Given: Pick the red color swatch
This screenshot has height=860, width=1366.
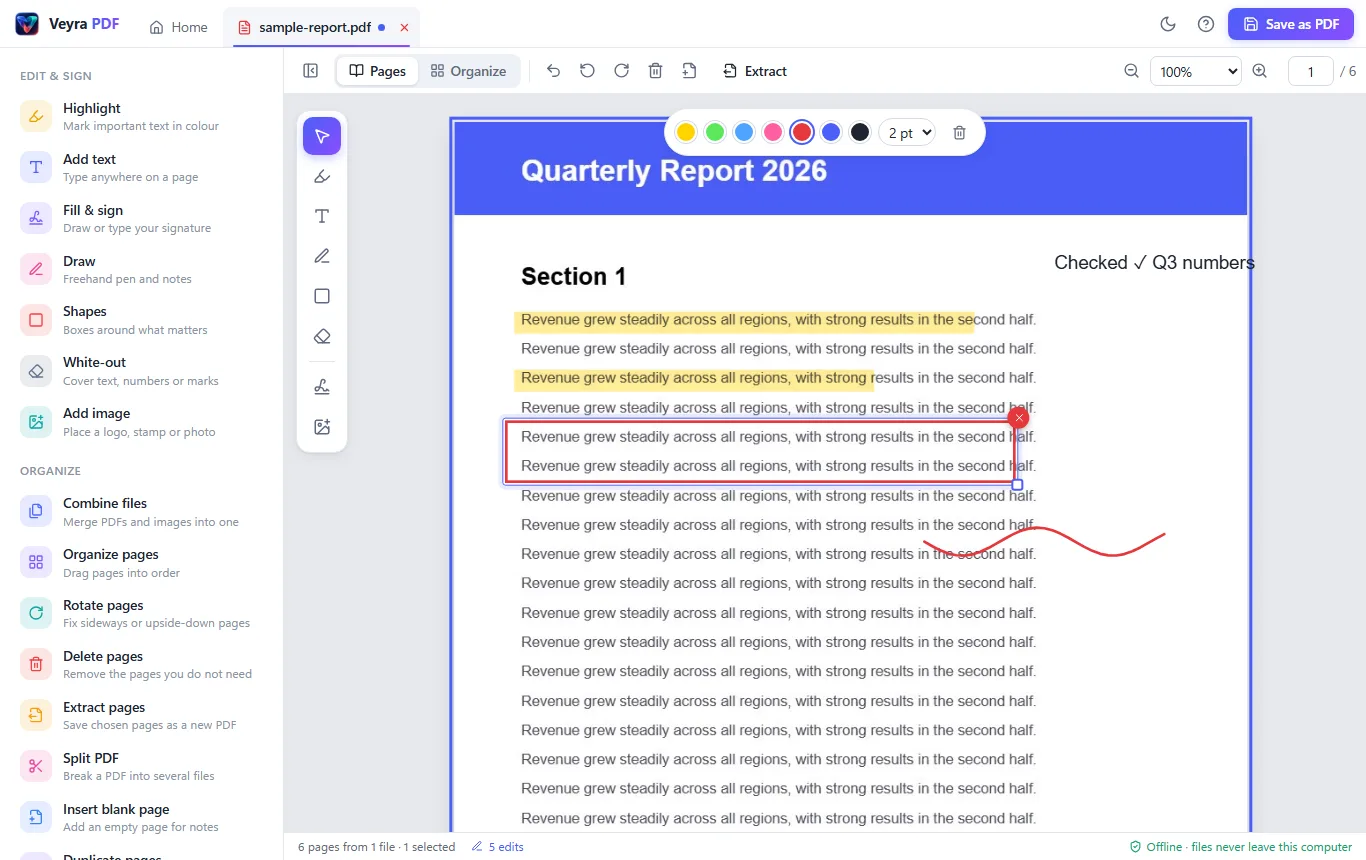Looking at the screenshot, I should coord(802,132).
